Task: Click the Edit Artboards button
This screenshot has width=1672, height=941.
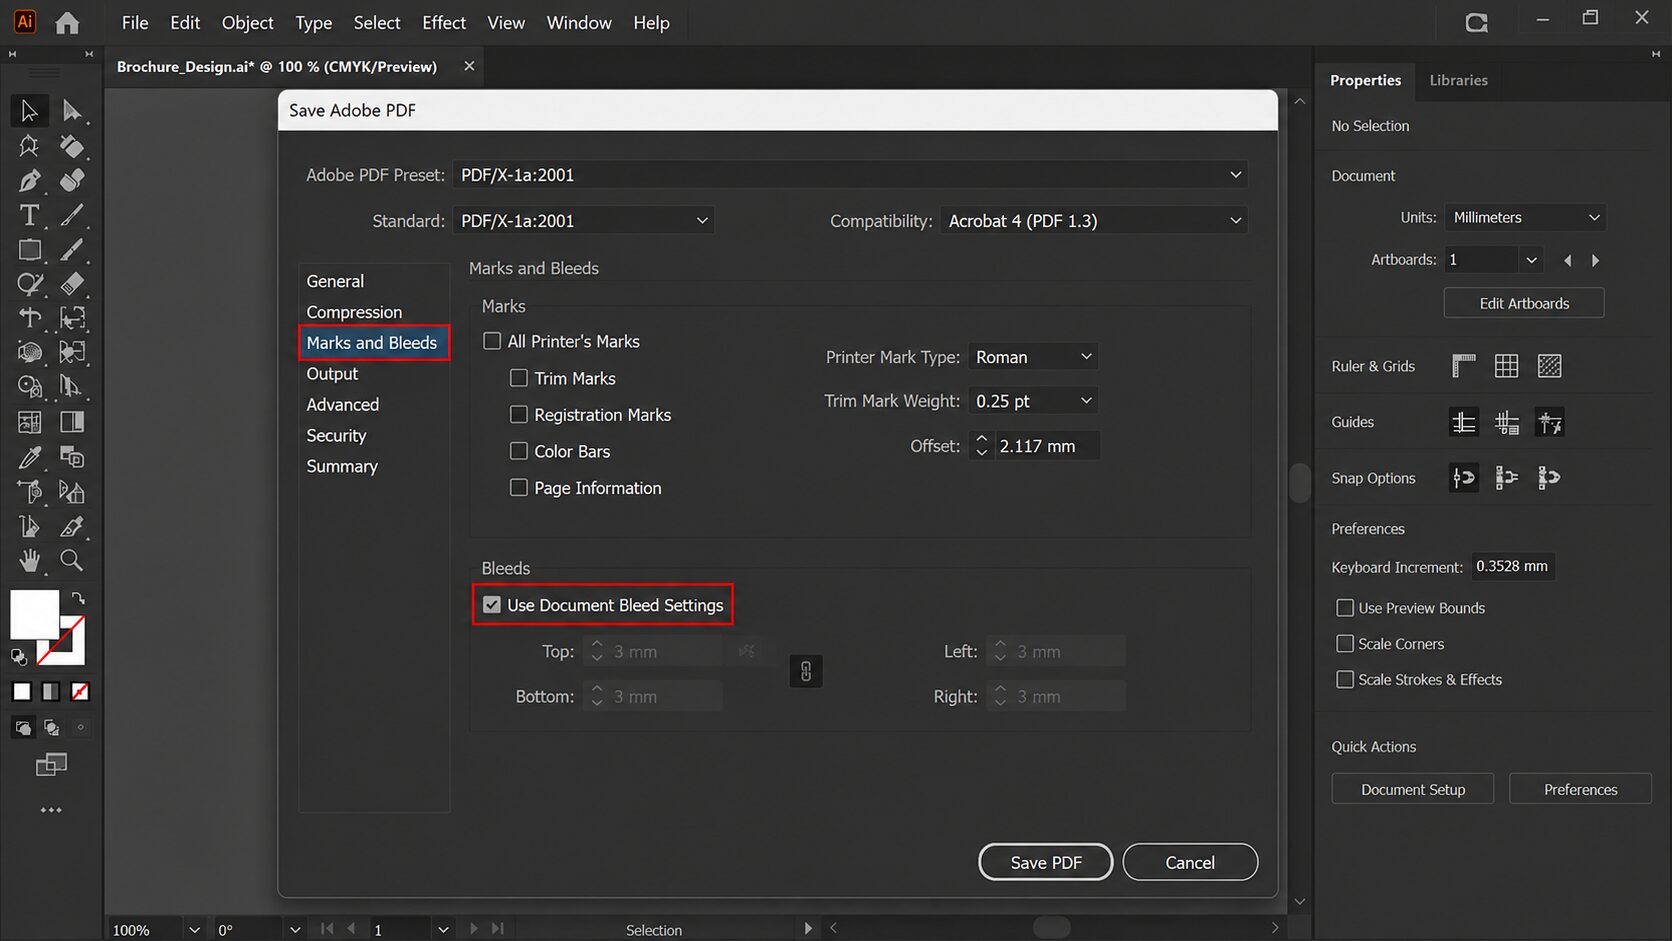Action: (x=1524, y=303)
